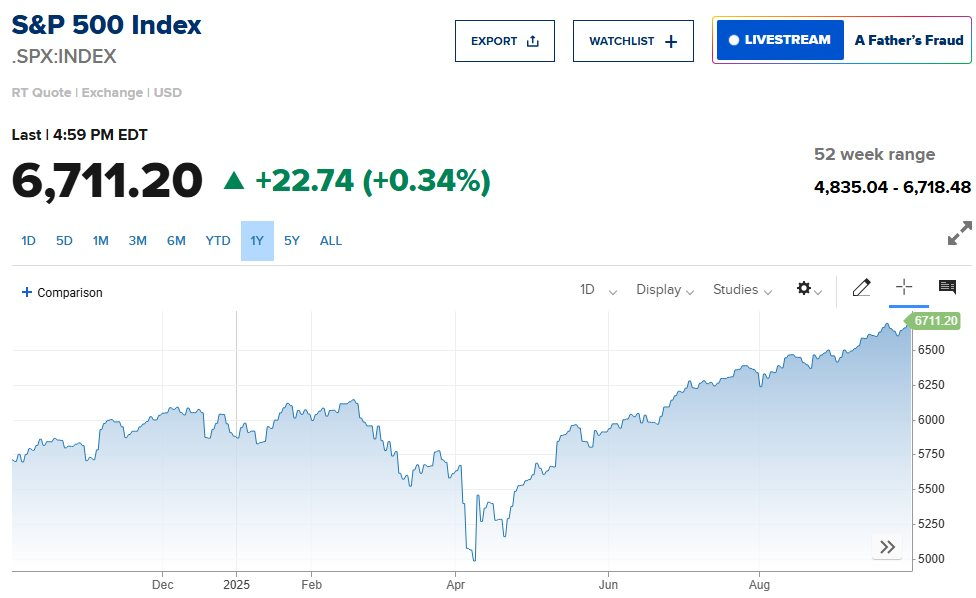Switch to the YTD timeframe tab
Viewport: 976px width, 598px height.
coord(217,241)
